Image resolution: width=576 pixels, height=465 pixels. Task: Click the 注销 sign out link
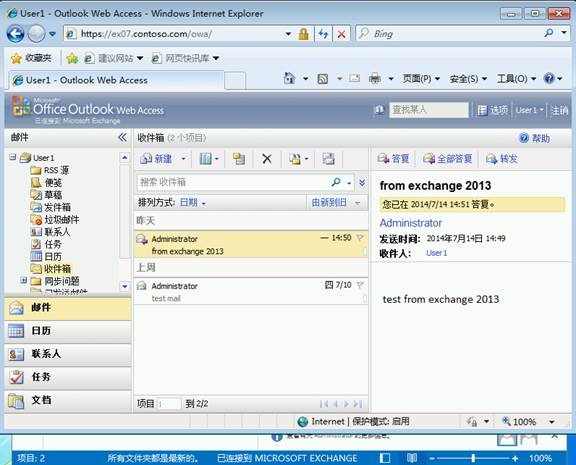pyautogui.click(x=559, y=110)
